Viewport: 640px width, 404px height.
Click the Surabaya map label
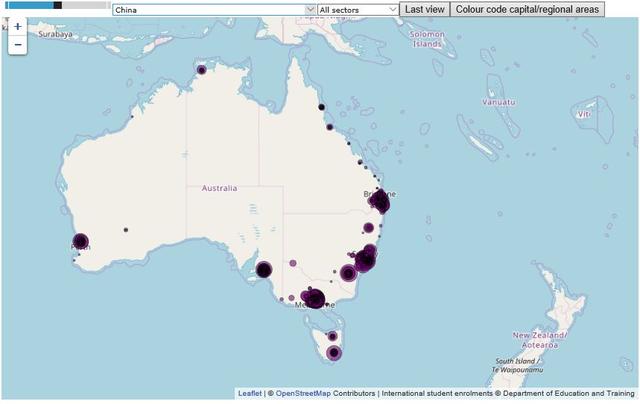(55, 34)
